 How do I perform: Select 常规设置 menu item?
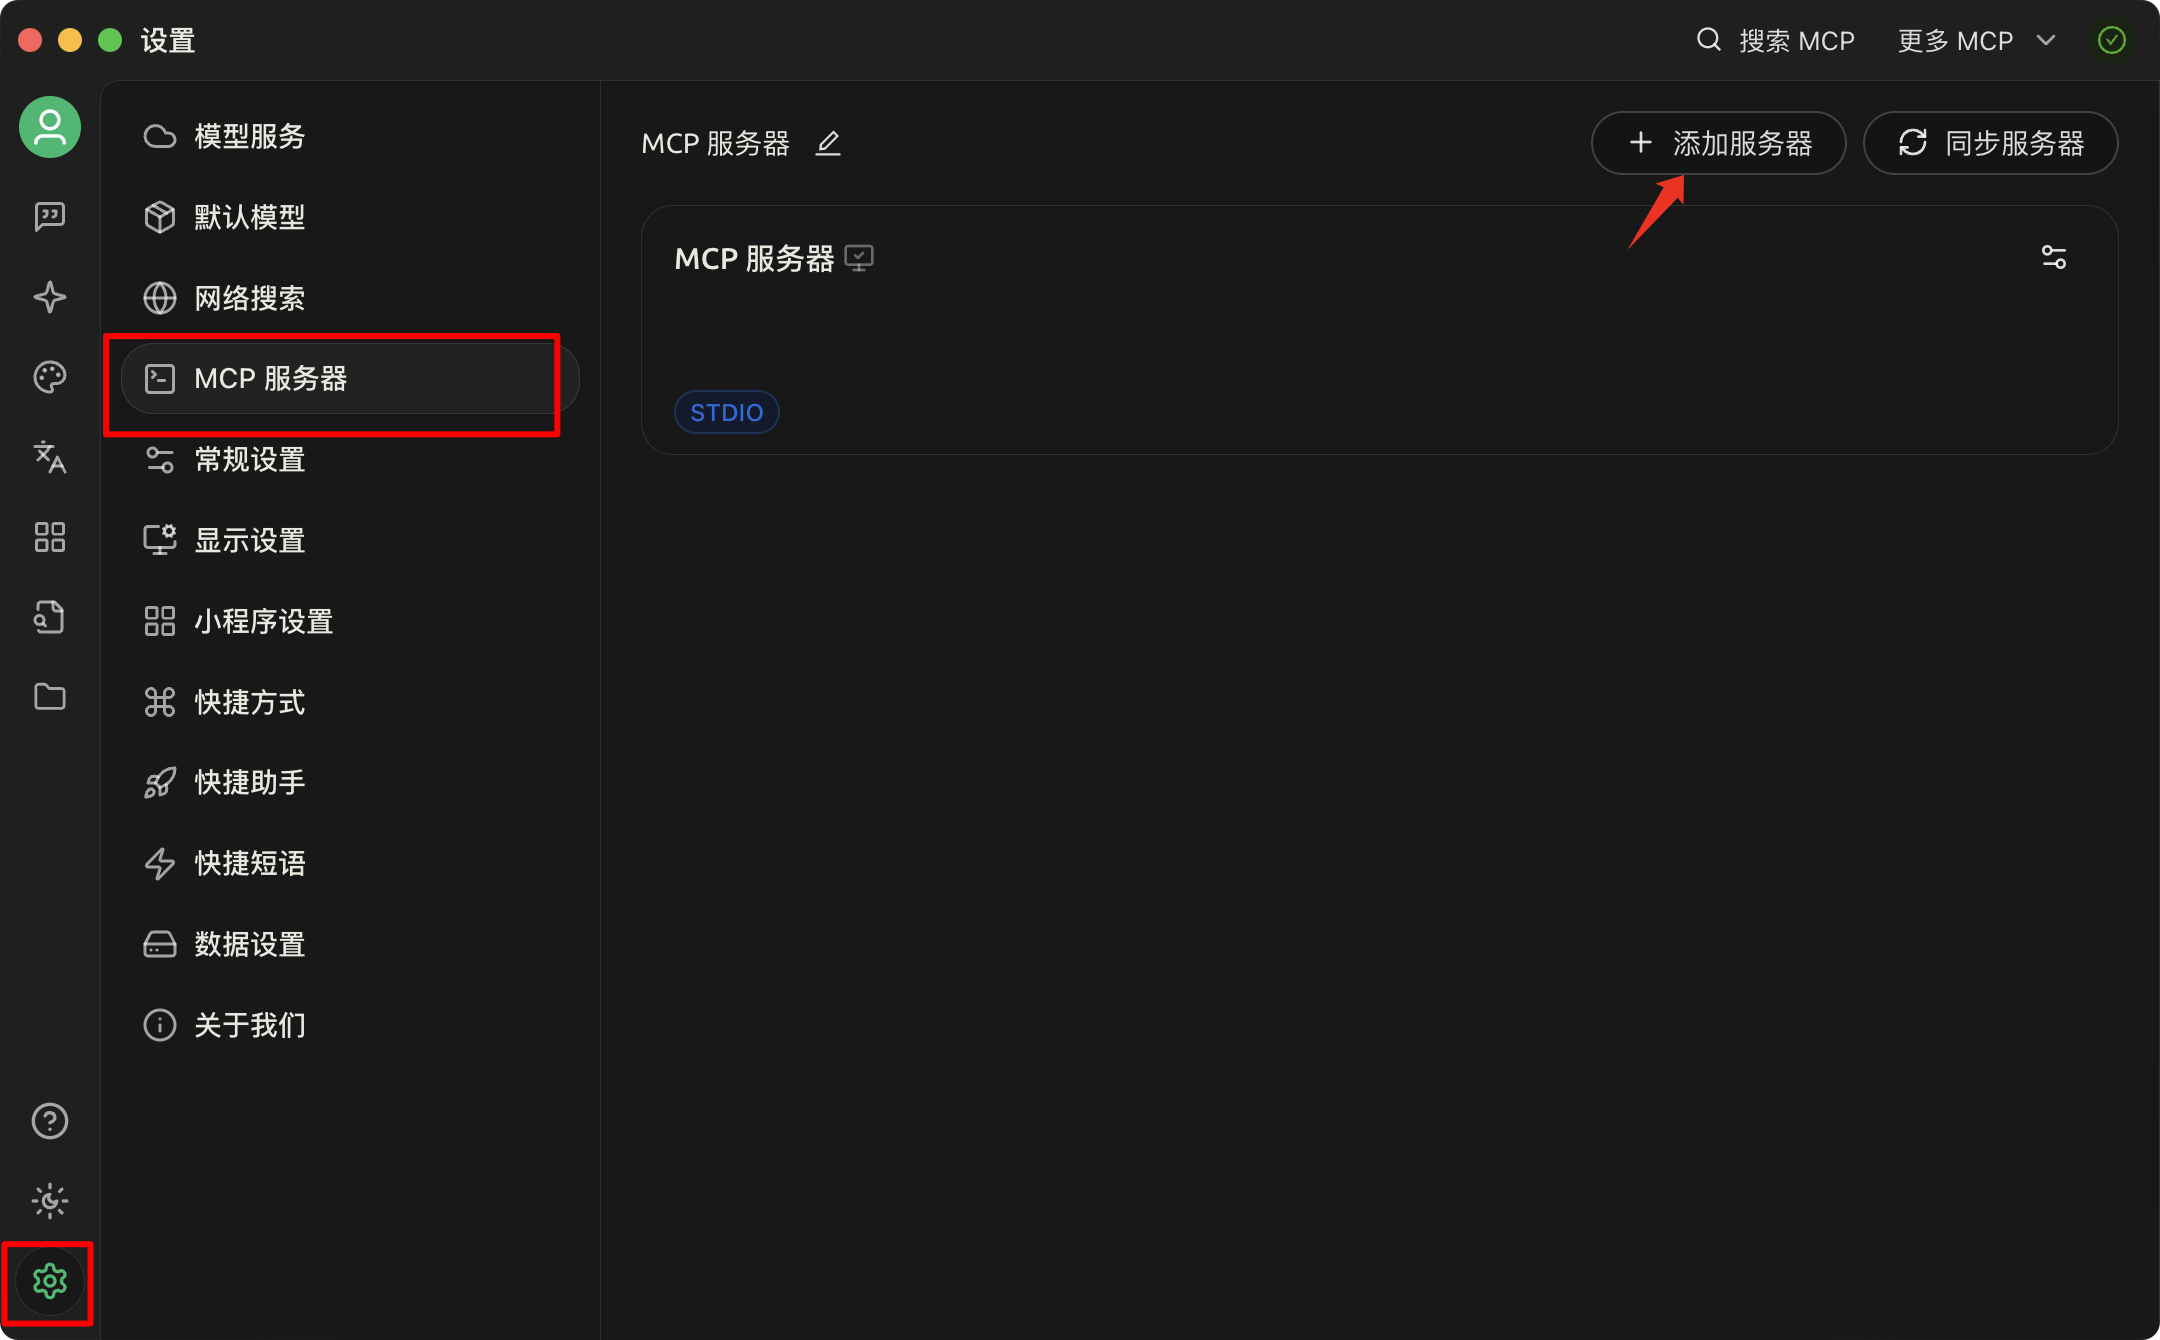249,460
